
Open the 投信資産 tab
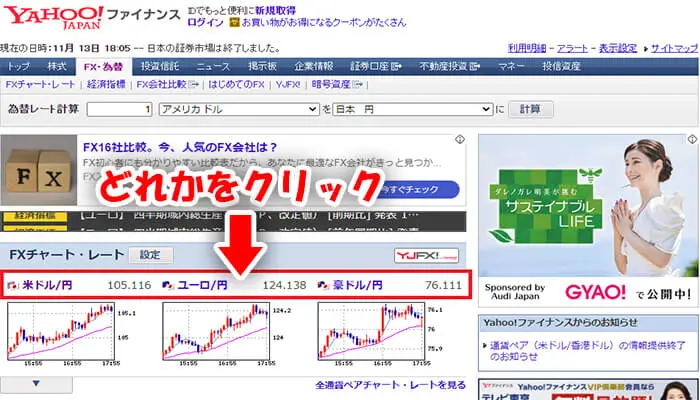coord(561,67)
